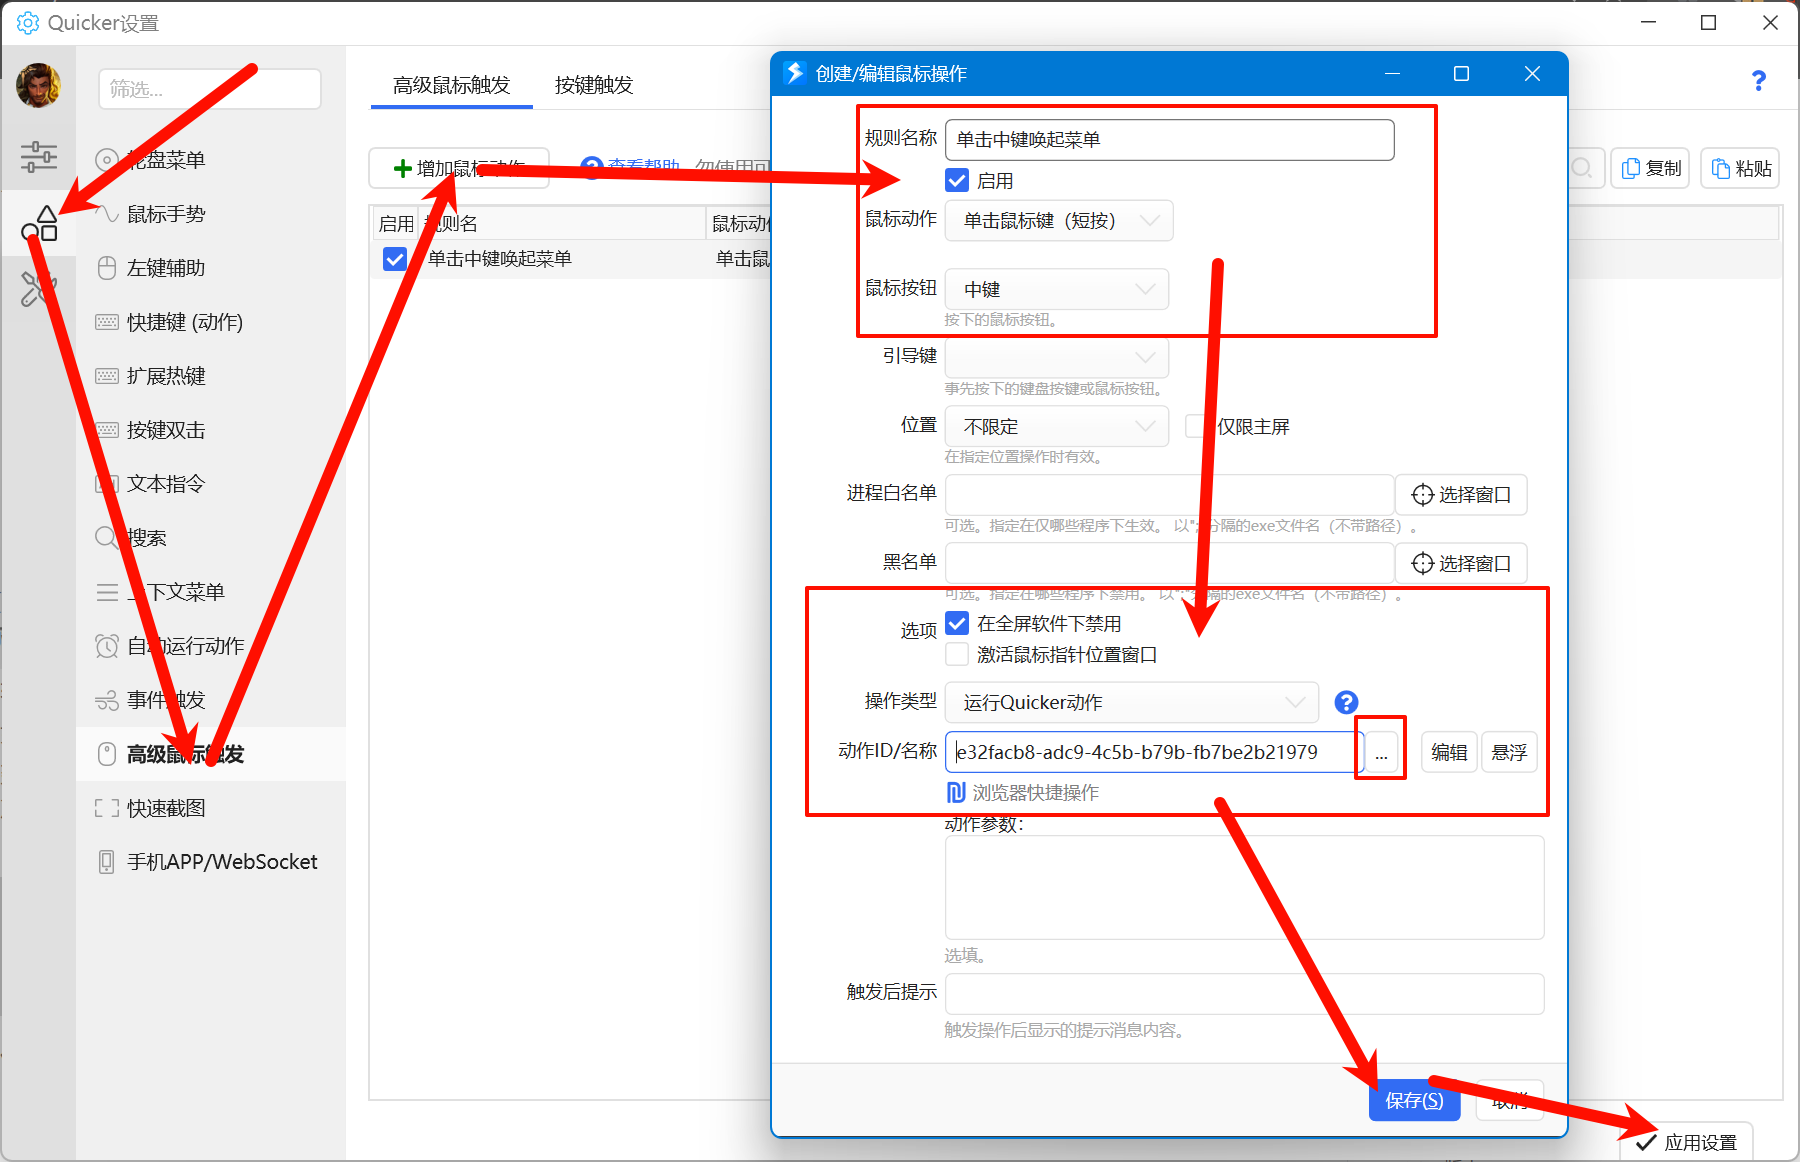Open the tools wrench sidebar icon
This screenshot has width=1800, height=1162.
[38, 290]
